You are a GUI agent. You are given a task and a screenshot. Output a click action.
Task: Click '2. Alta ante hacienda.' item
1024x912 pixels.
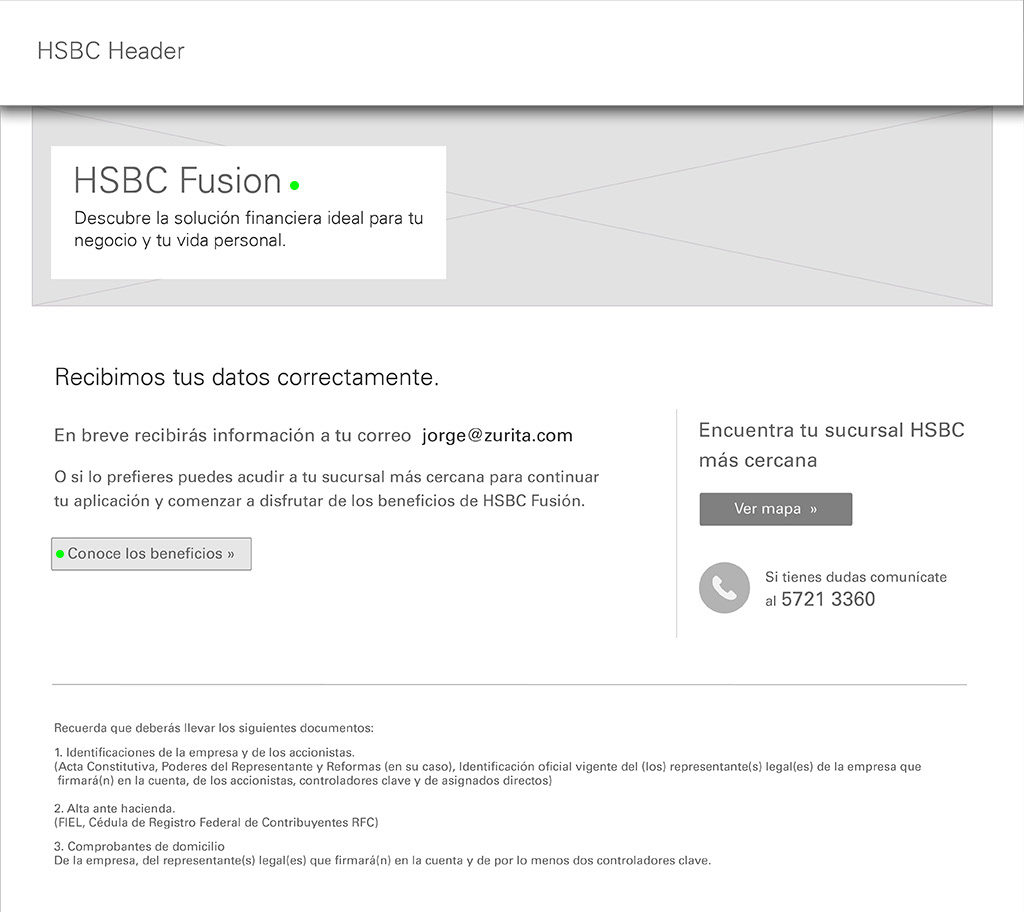115,808
